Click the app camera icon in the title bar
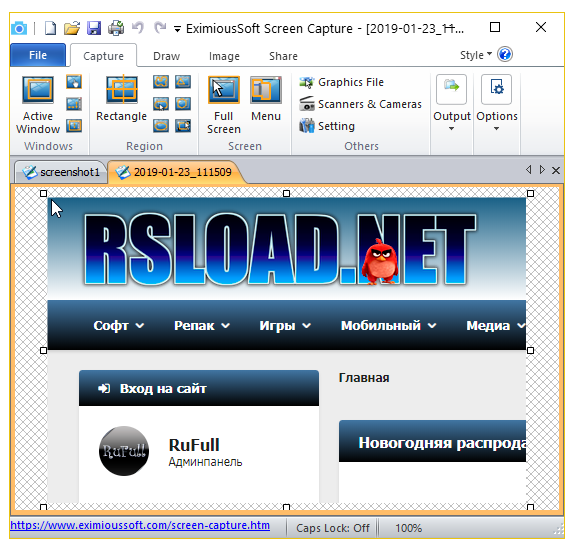 tap(19, 29)
